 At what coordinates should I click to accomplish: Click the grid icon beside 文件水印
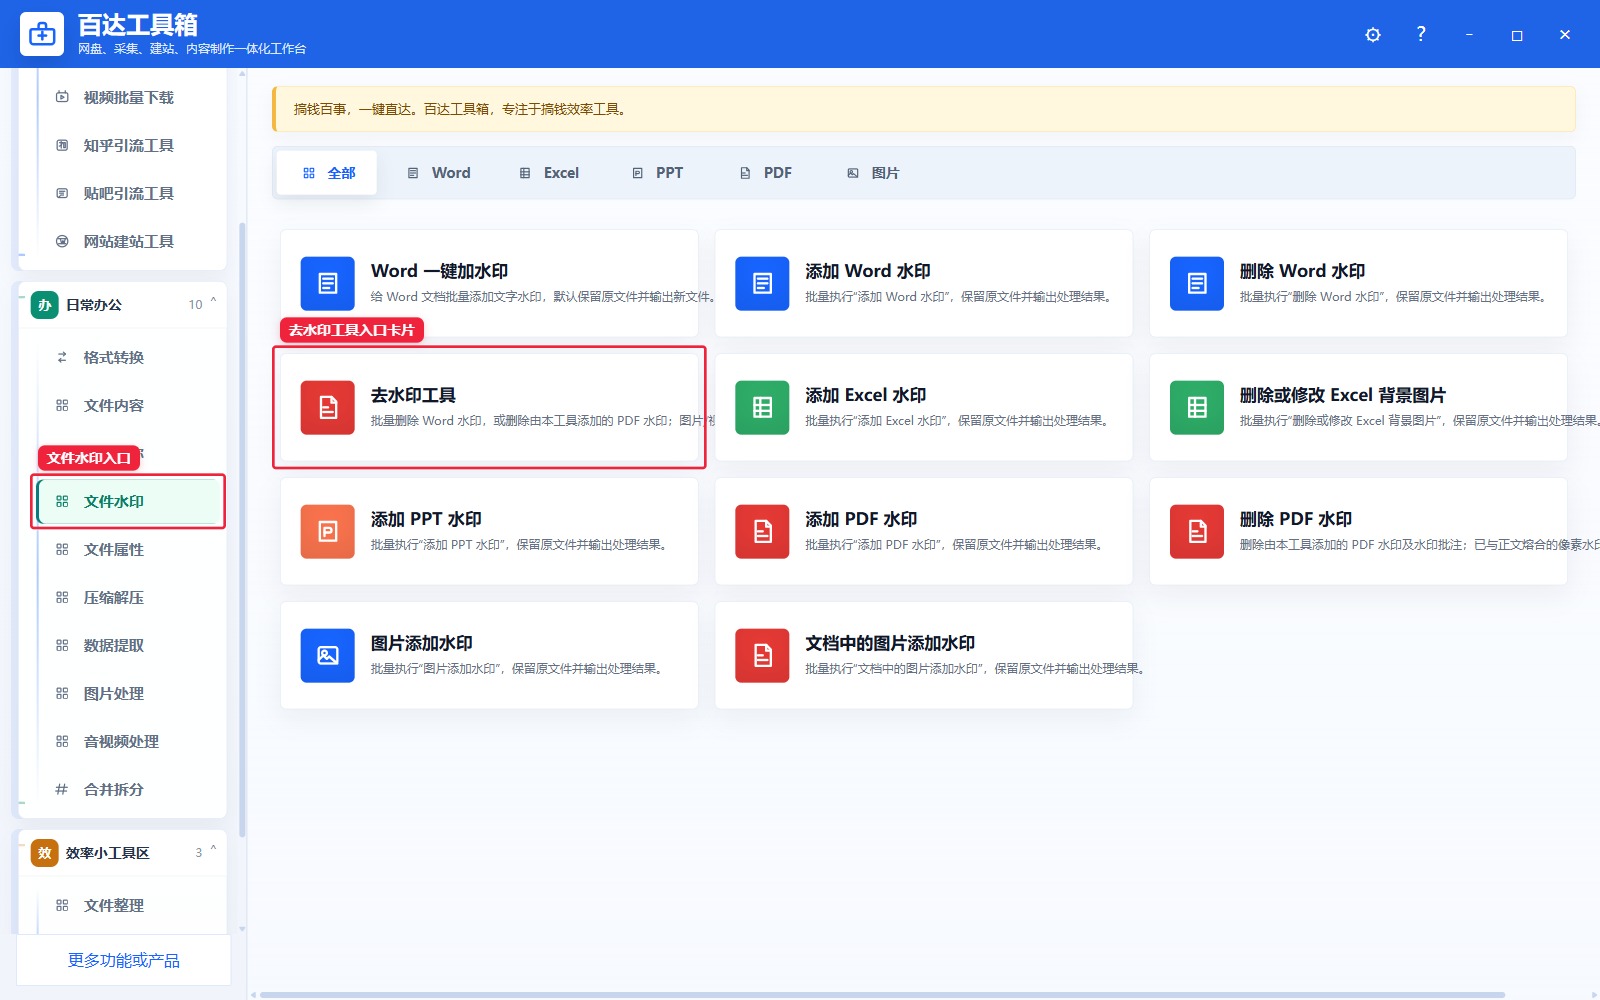tap(62, 501)
